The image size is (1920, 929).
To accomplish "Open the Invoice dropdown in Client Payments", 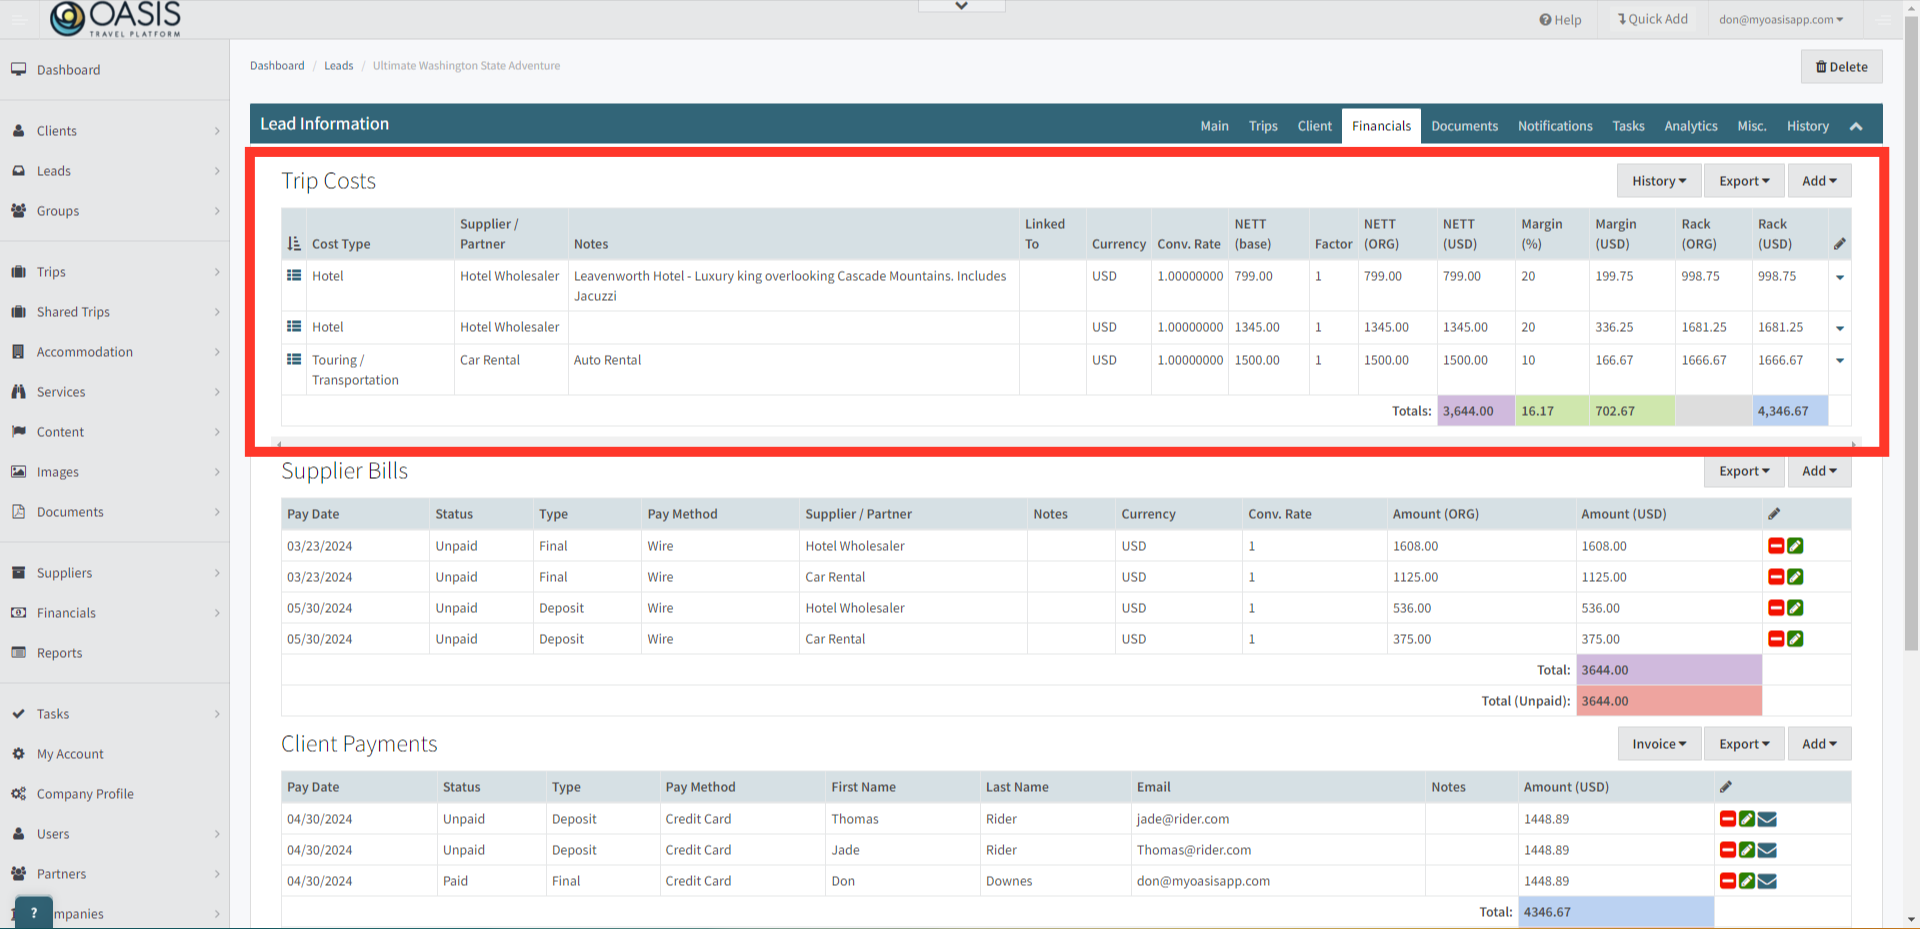I will (x=1658, y=744).
